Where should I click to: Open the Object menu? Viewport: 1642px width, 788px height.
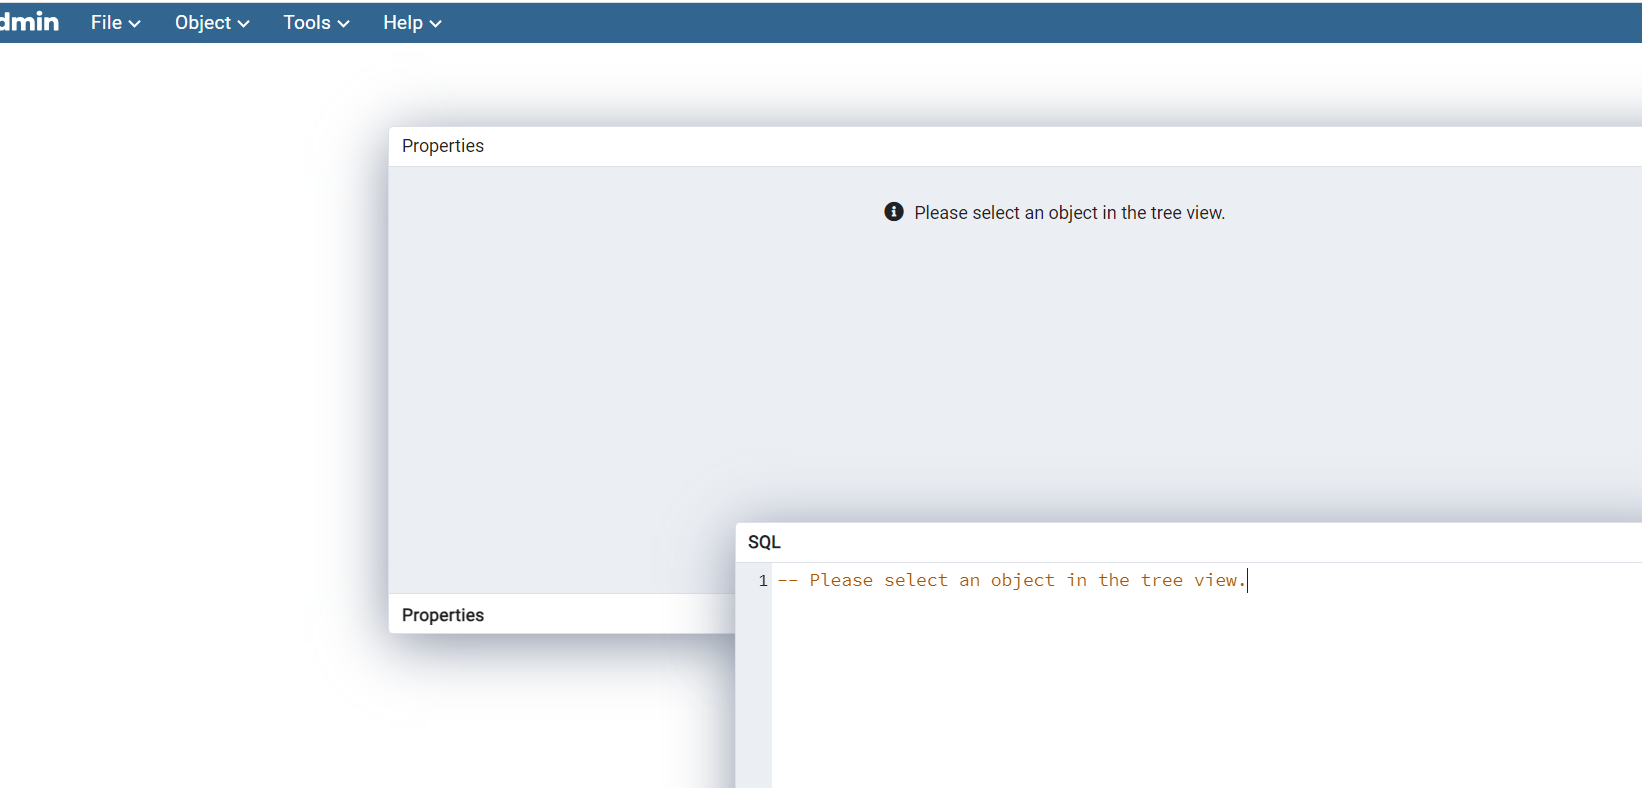203,23
